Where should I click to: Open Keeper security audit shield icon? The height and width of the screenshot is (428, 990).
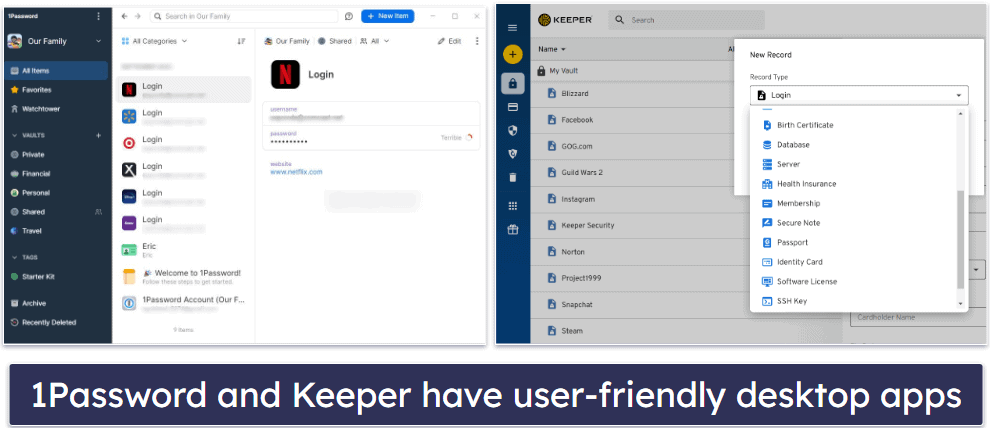click(x=513, y=131)
